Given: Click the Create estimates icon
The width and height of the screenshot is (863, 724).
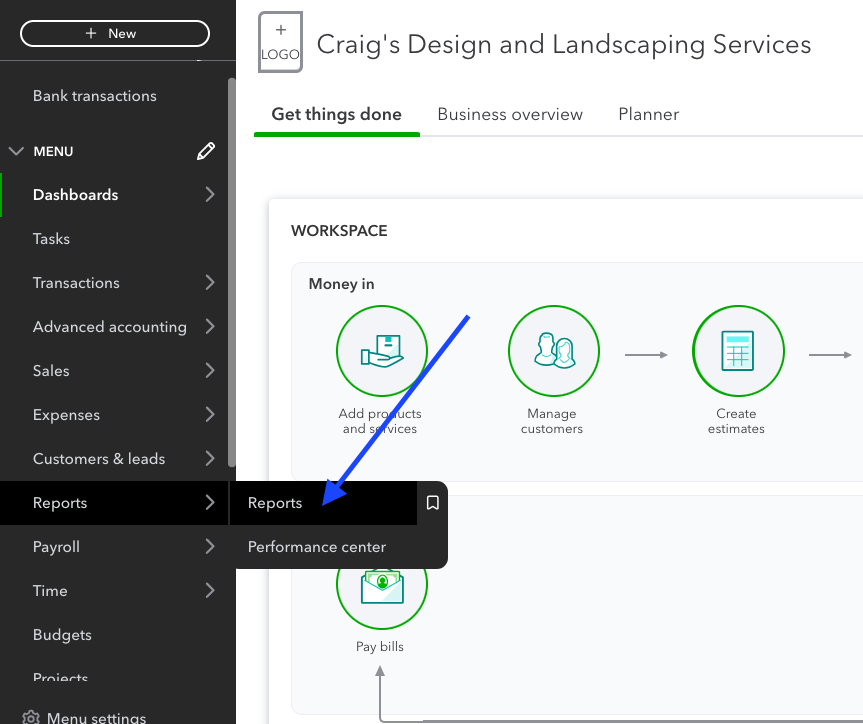Looking at the screenshot, I should (x=737, y=351).
